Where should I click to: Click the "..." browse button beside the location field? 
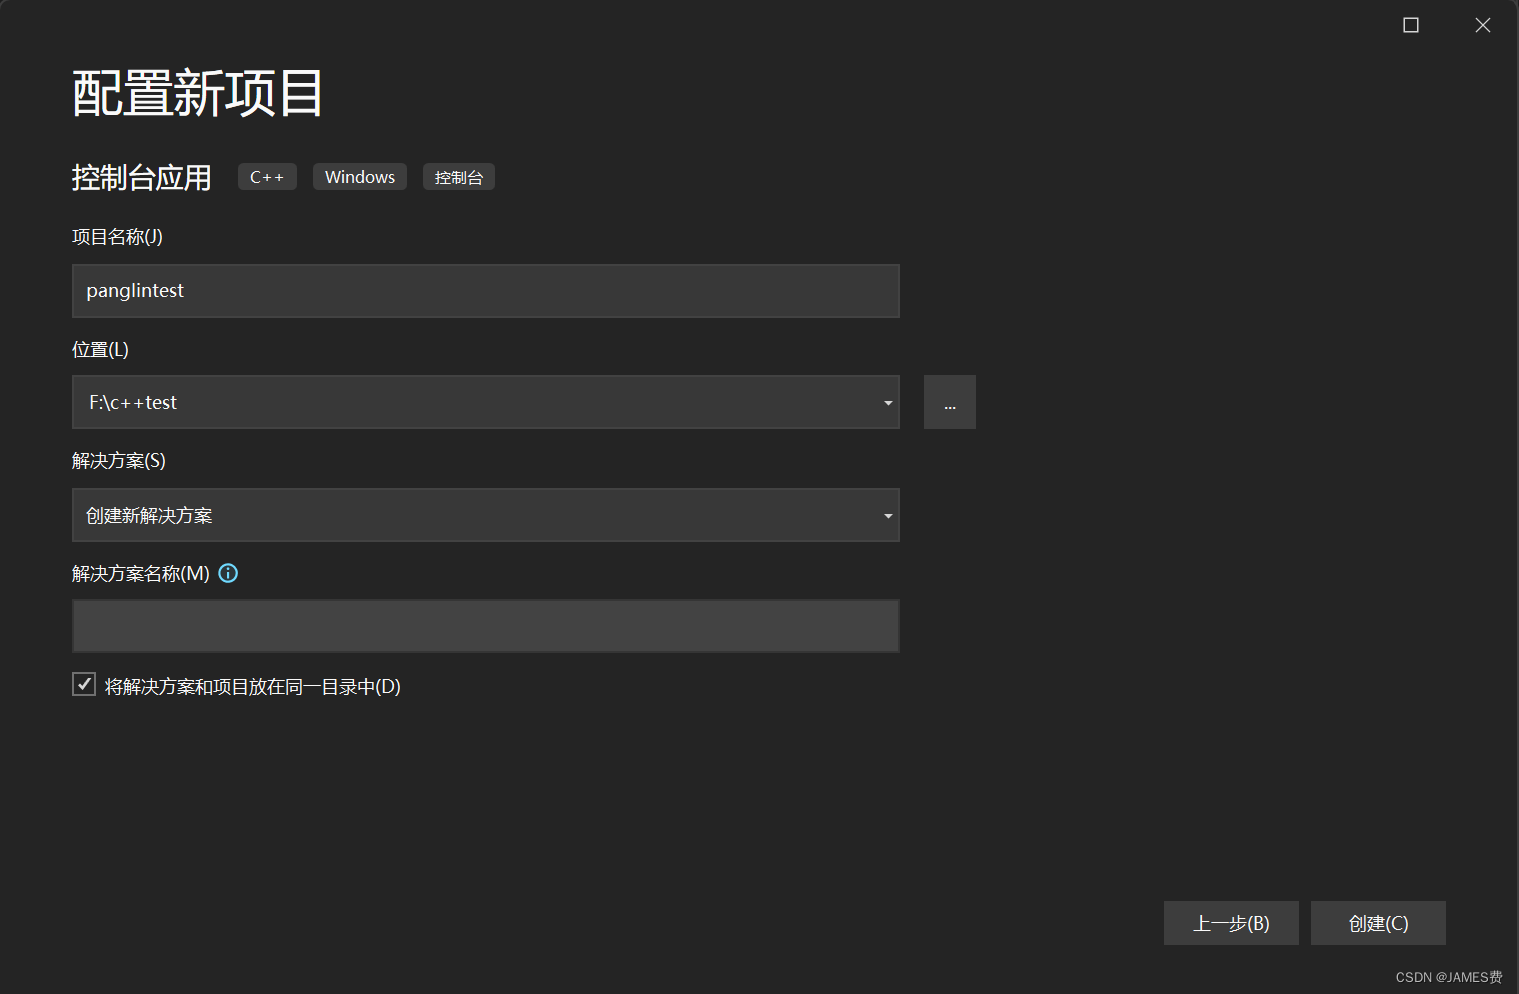(x=949, y=402)
